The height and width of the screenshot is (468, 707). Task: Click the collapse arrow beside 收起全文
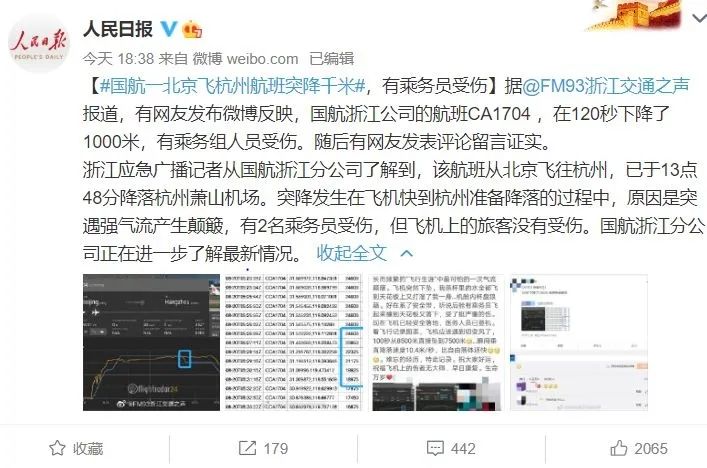[407, 253]
